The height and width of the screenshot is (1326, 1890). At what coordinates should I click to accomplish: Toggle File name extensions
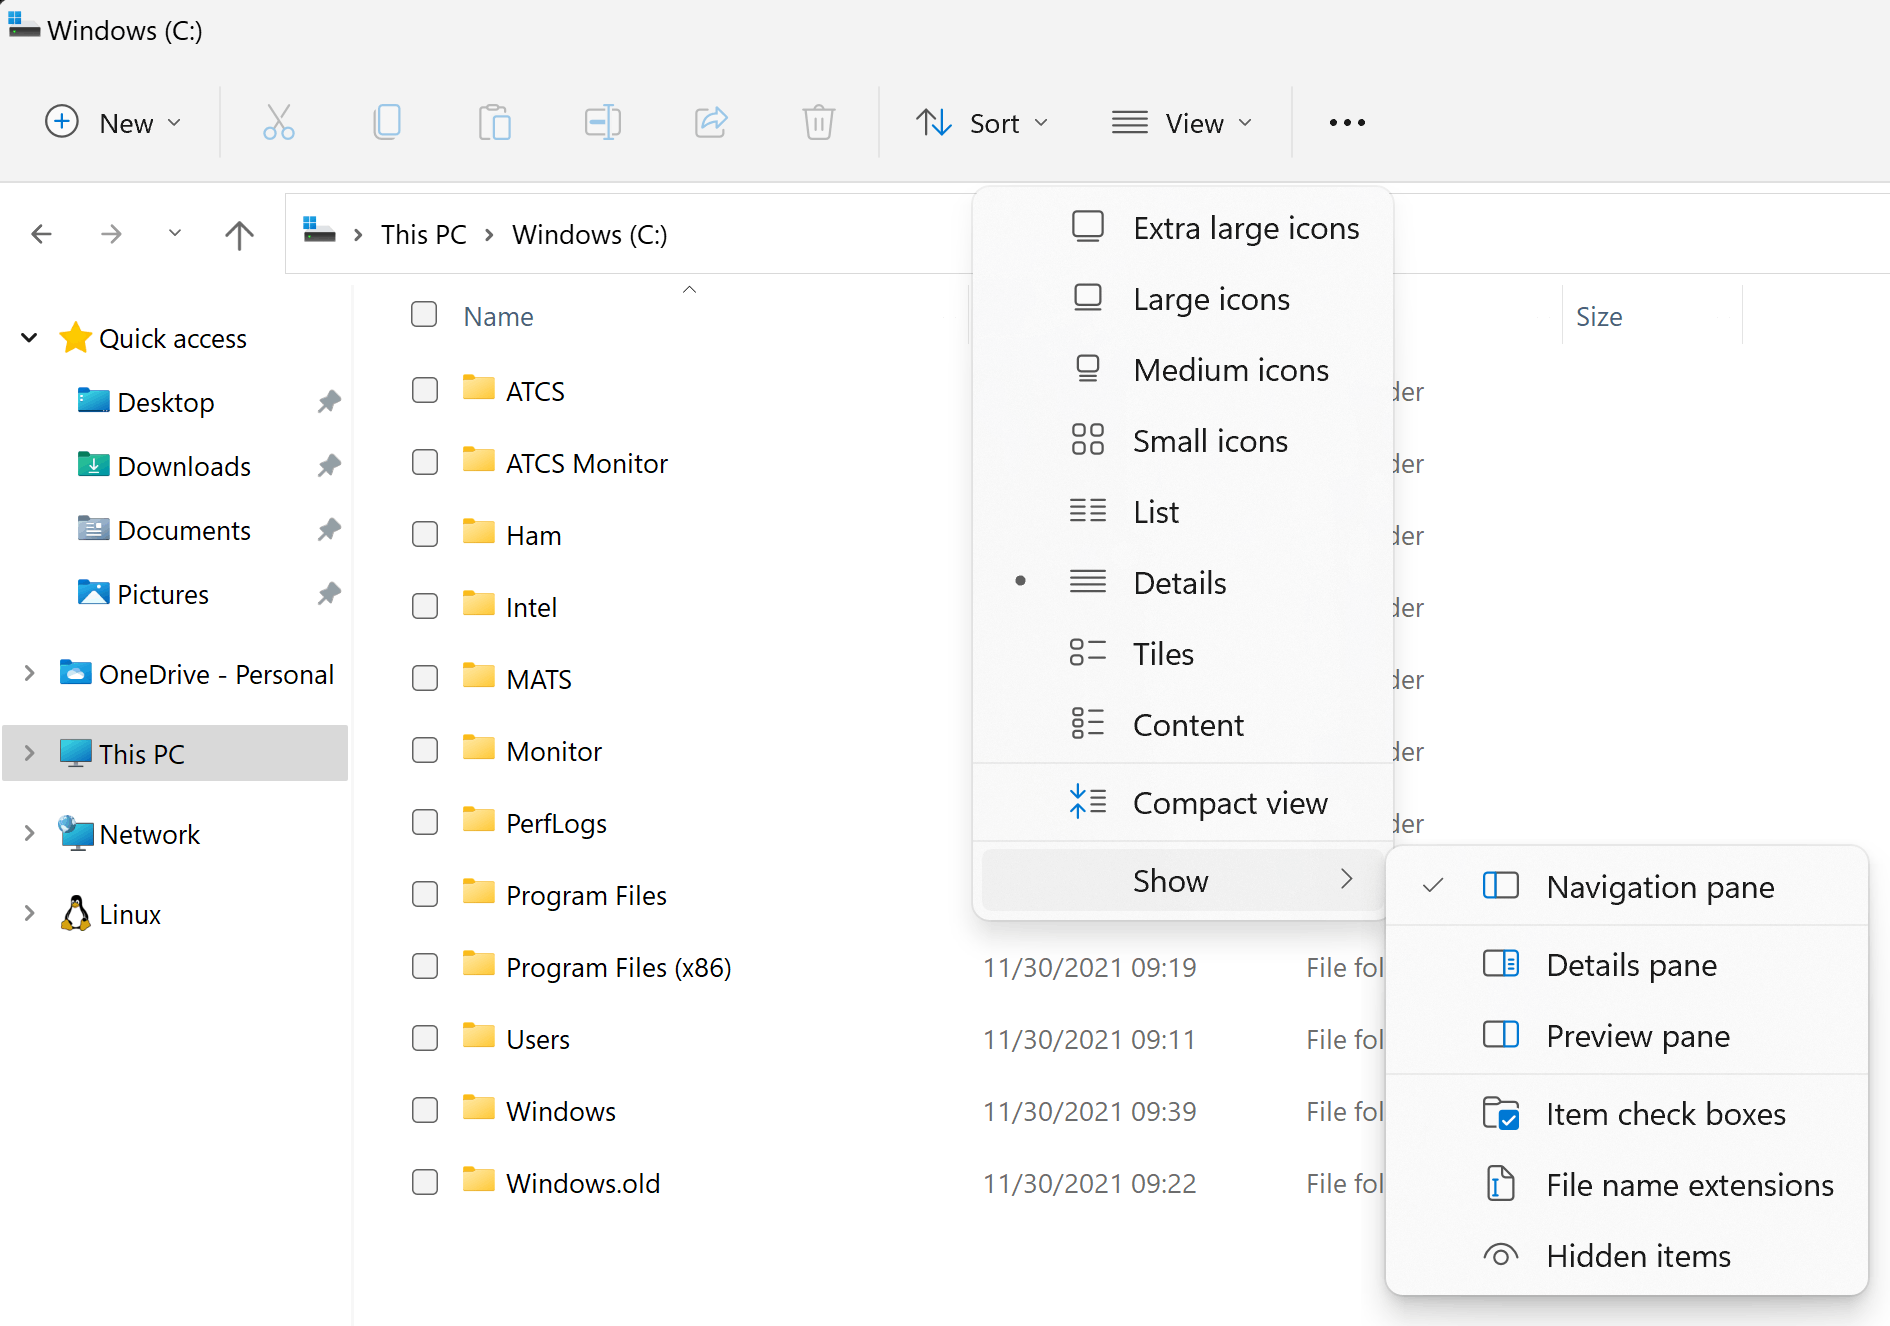point(1627,1185)
